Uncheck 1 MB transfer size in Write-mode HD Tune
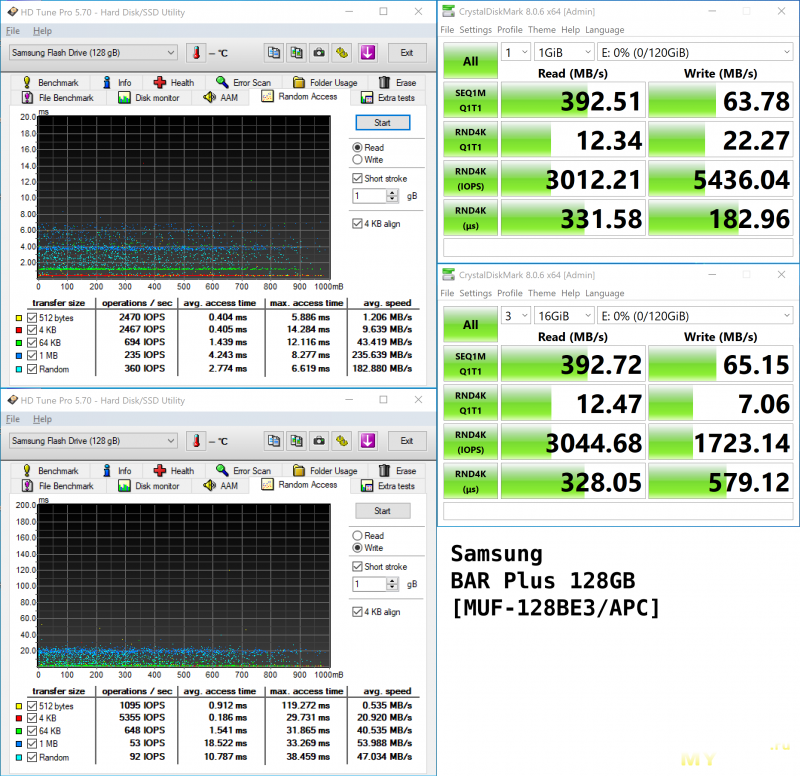The height and width of the screenshot is (776, 800). pyautogui.click(x=32, y=744)
